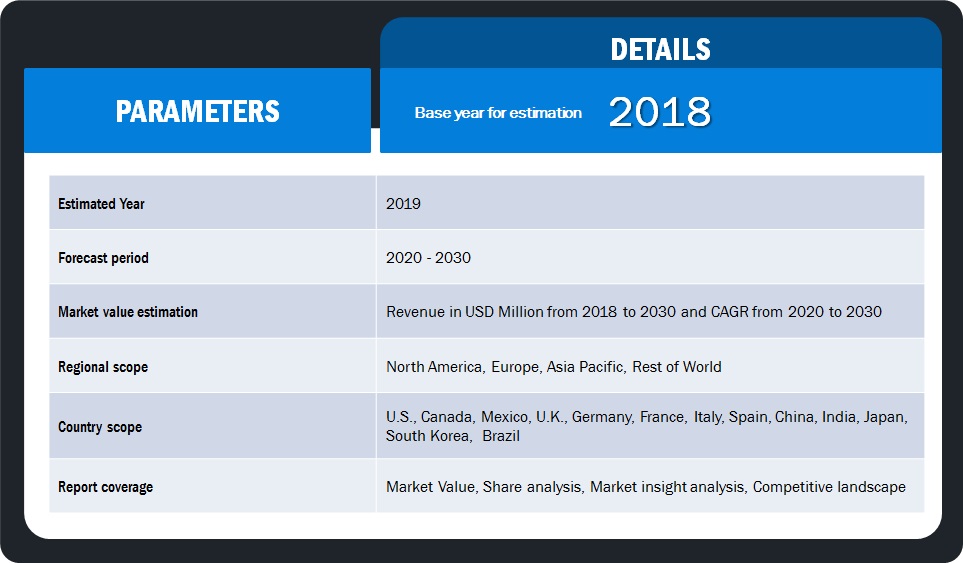Click 'Share analysis' in report coverage
This screenshot has width=963, height=563.
pos(532,487)
